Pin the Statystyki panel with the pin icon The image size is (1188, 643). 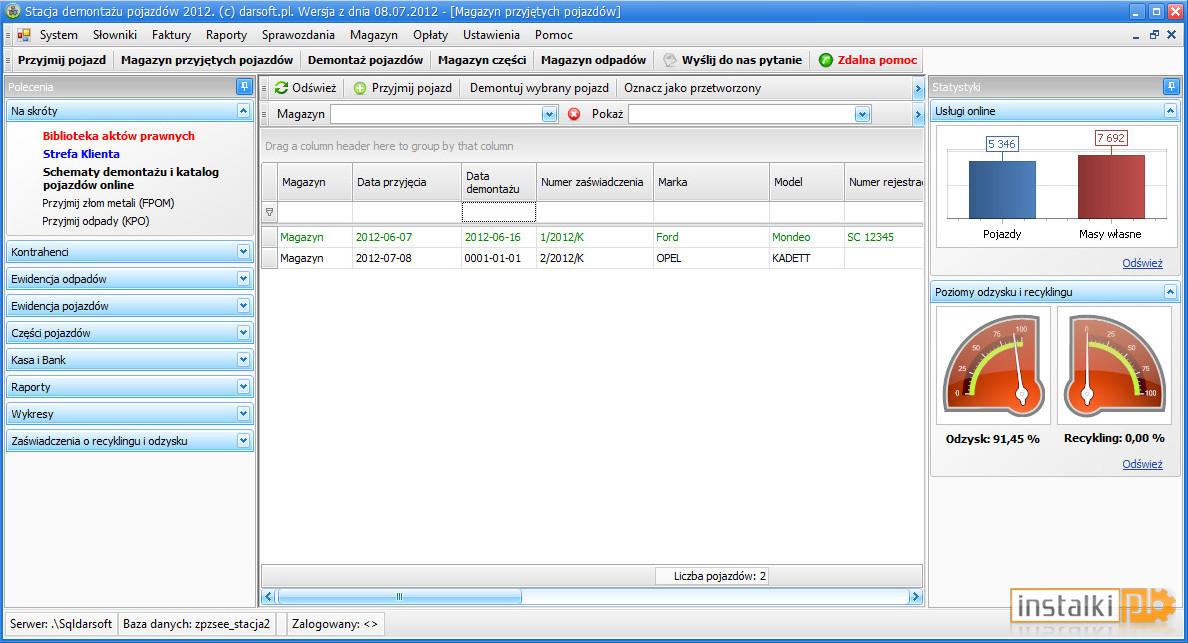1171,86
